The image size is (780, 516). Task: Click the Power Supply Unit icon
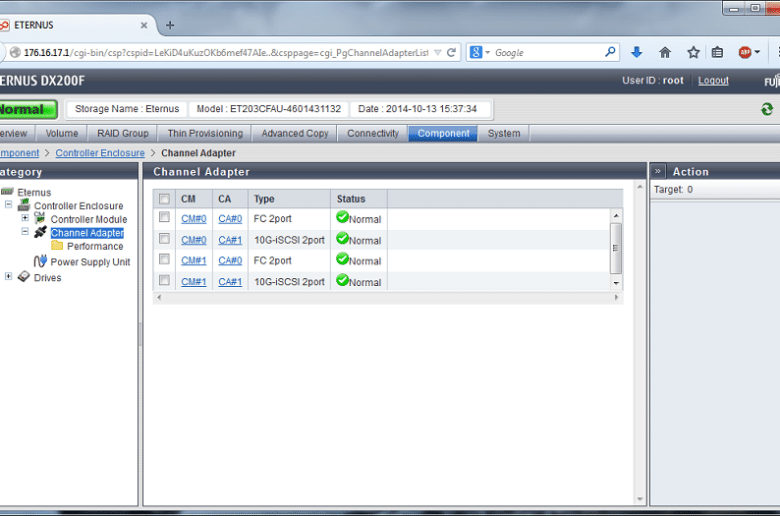tap(40, 261)
